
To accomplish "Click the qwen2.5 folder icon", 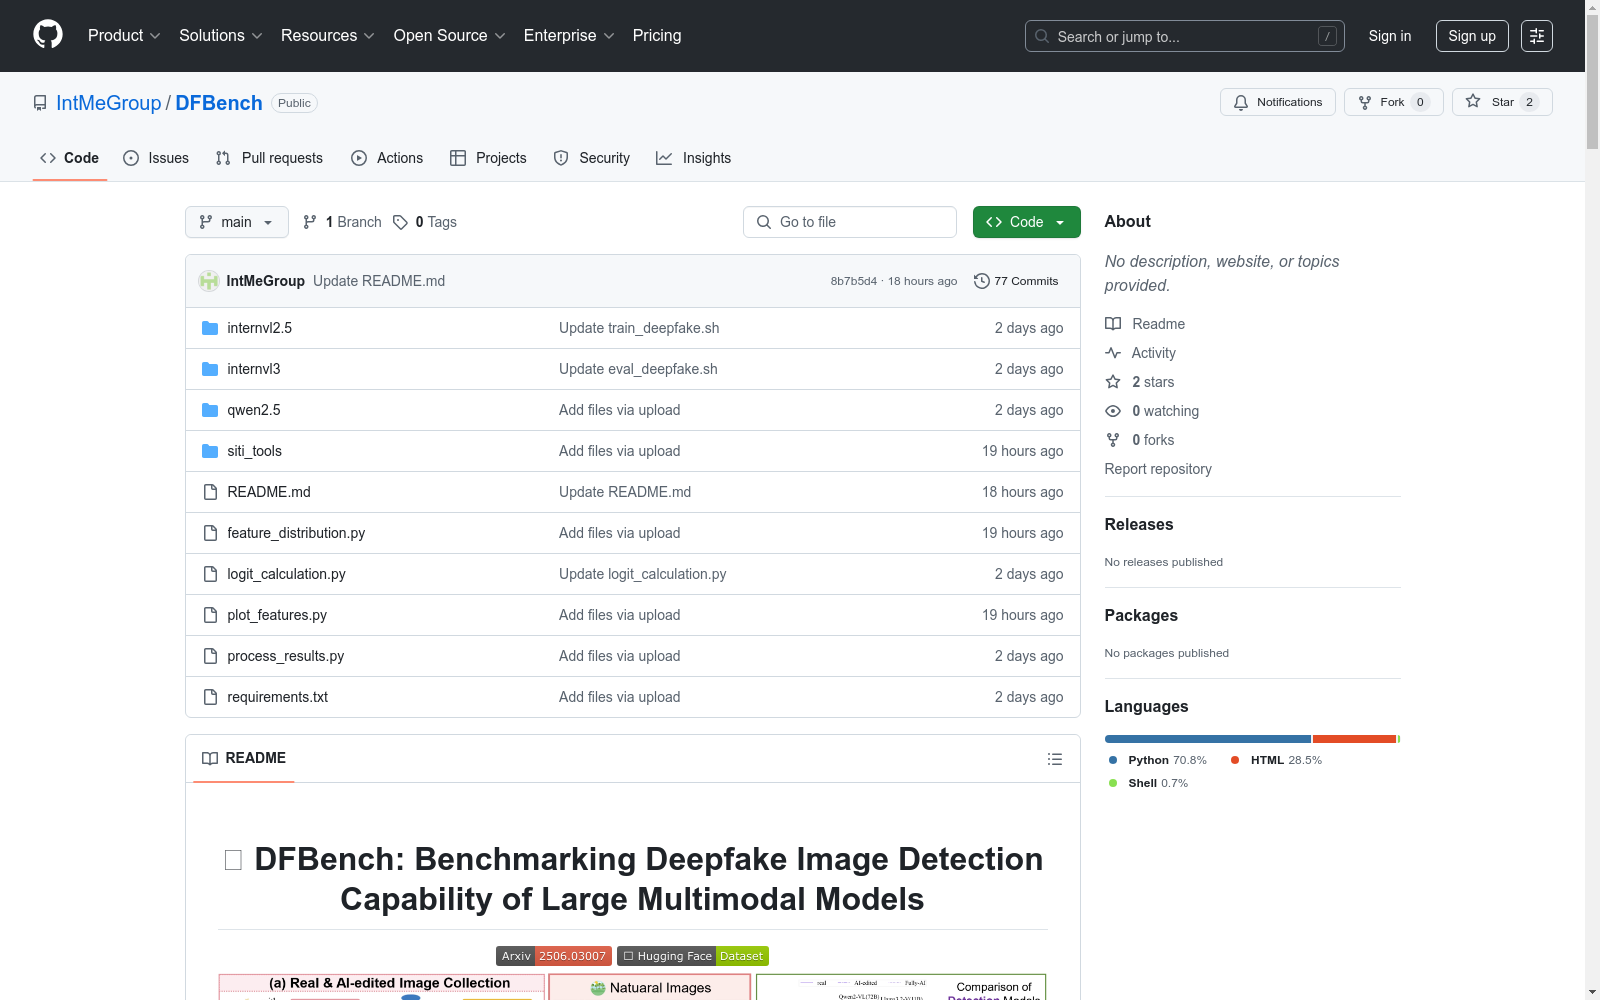I will pyautogui.click(x=210, y=410).
